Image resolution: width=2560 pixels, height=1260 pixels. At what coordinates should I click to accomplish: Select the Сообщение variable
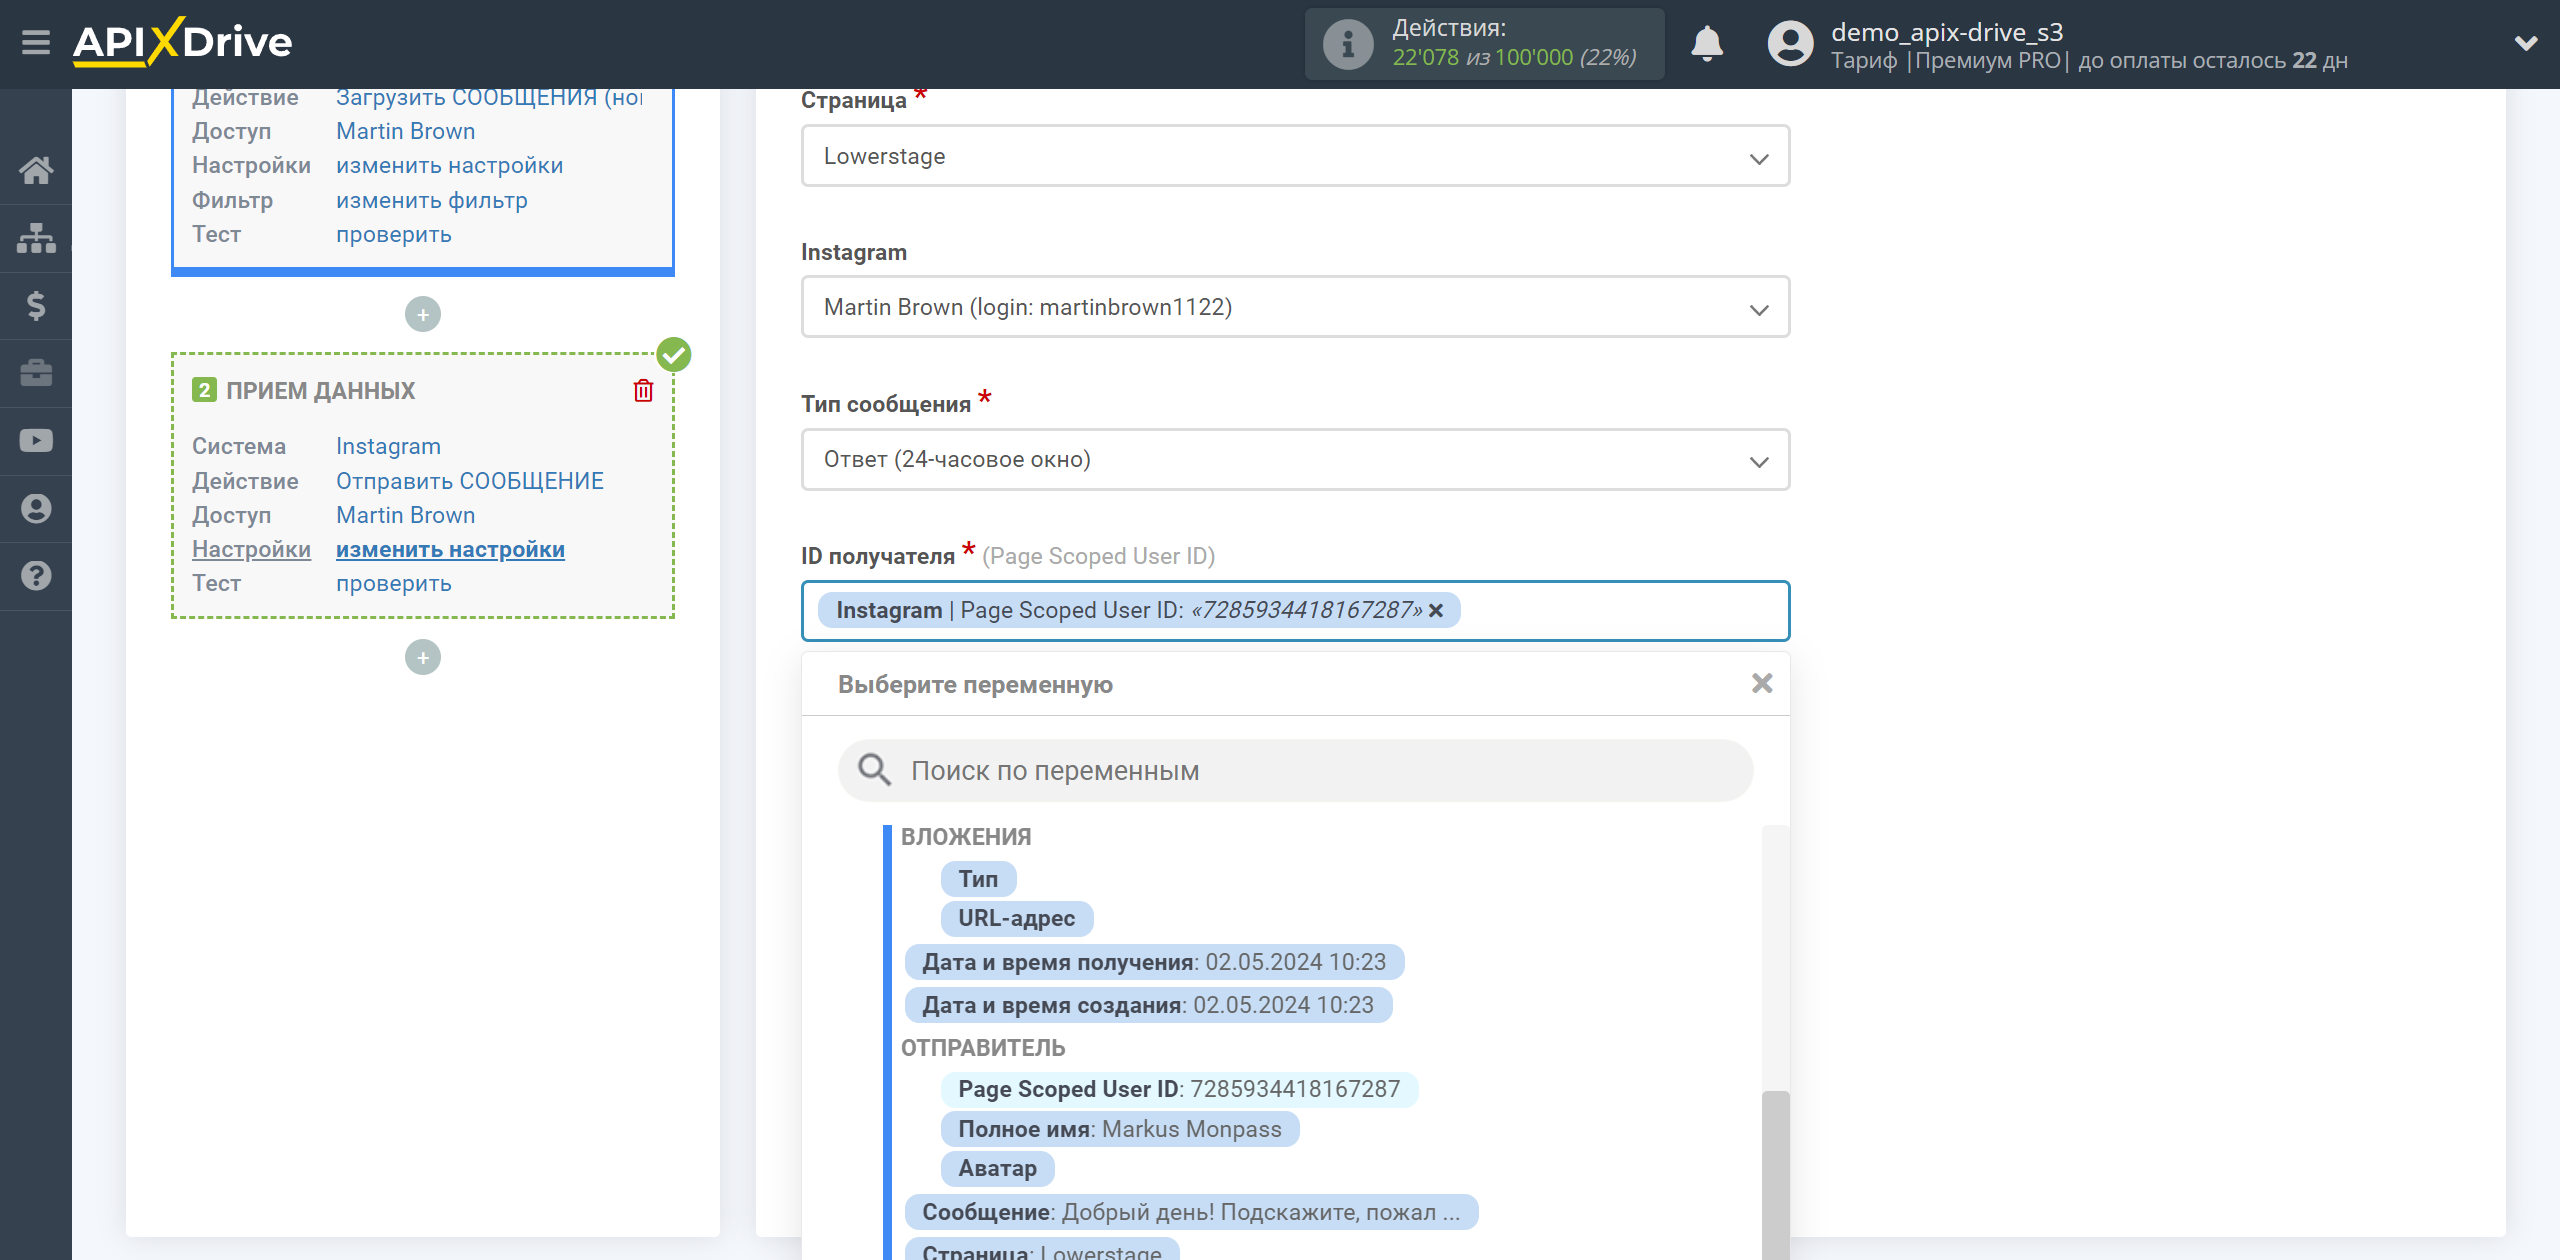point(1191,1212)
